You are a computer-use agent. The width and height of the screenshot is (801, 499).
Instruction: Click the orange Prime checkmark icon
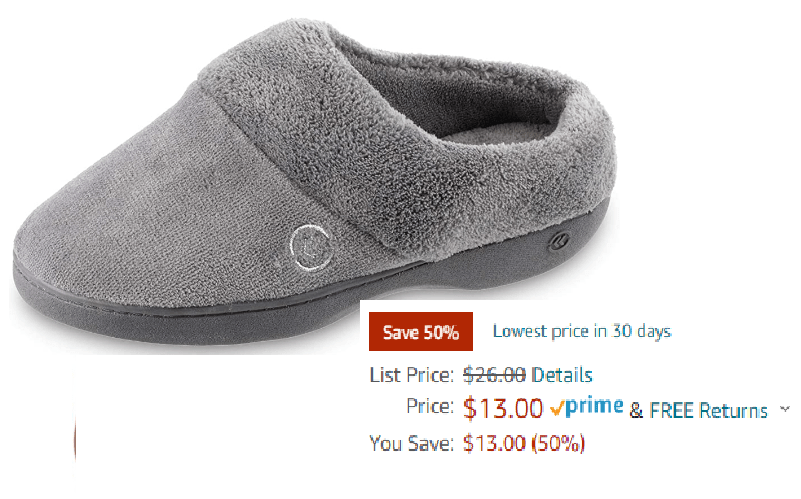(557, 408)
